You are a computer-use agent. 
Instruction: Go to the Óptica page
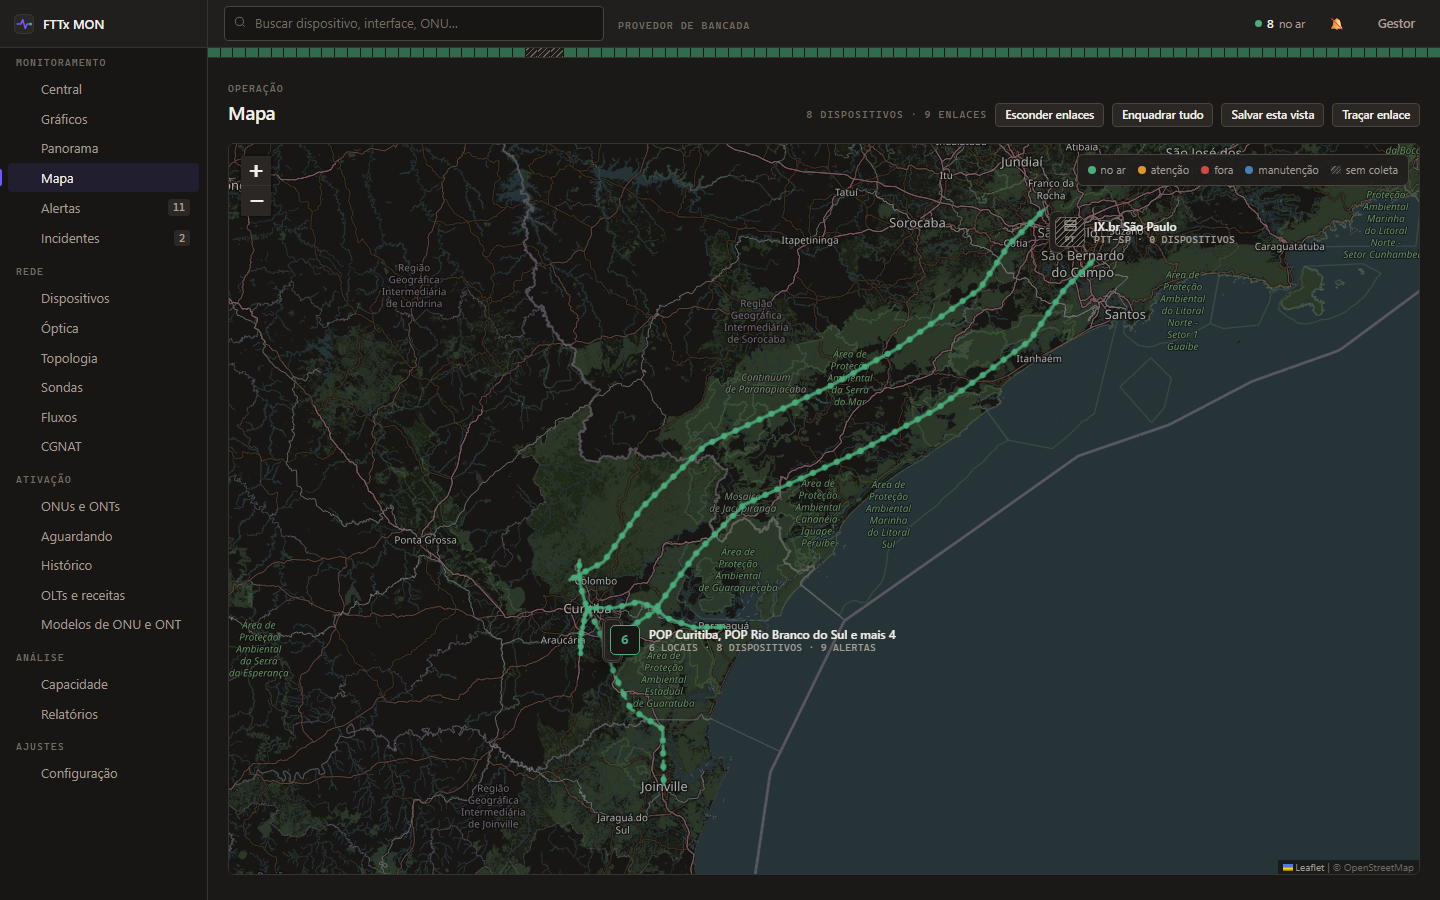pos(103,328)
